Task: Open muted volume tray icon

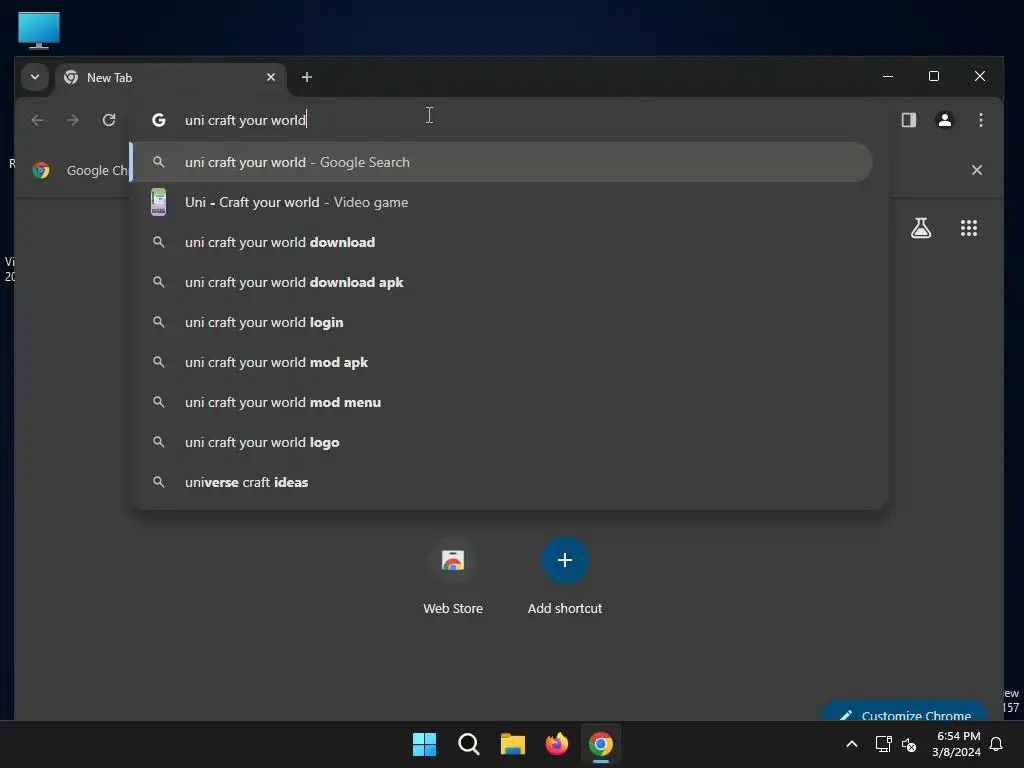Action: (x=908, y=744)
